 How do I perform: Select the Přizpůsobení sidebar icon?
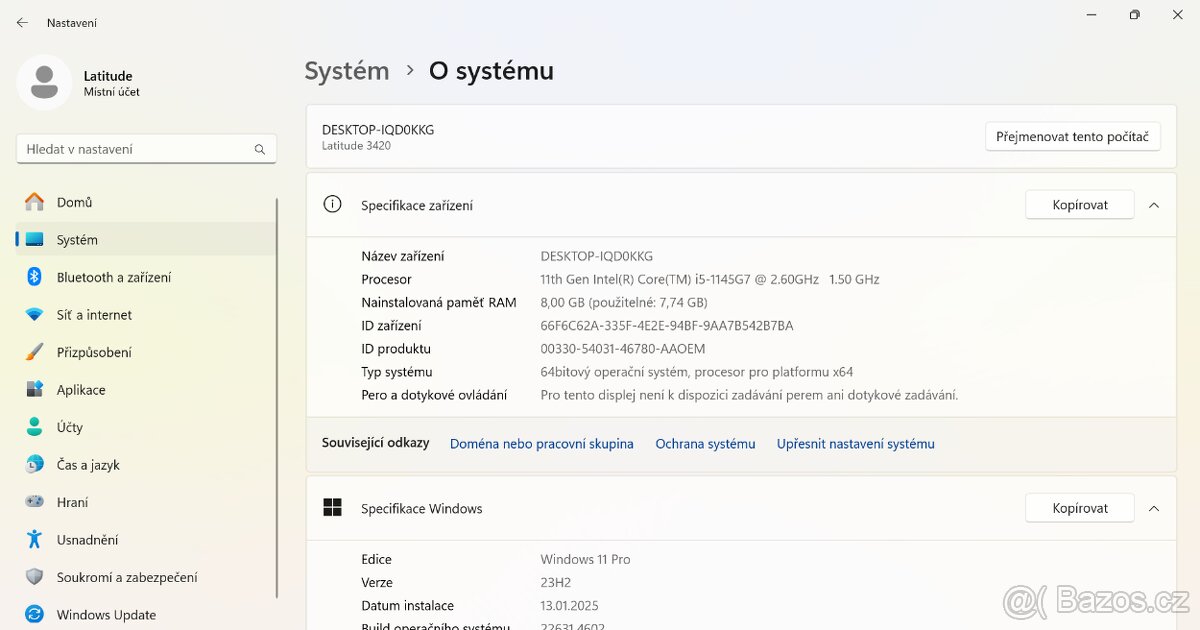point(37,352)
